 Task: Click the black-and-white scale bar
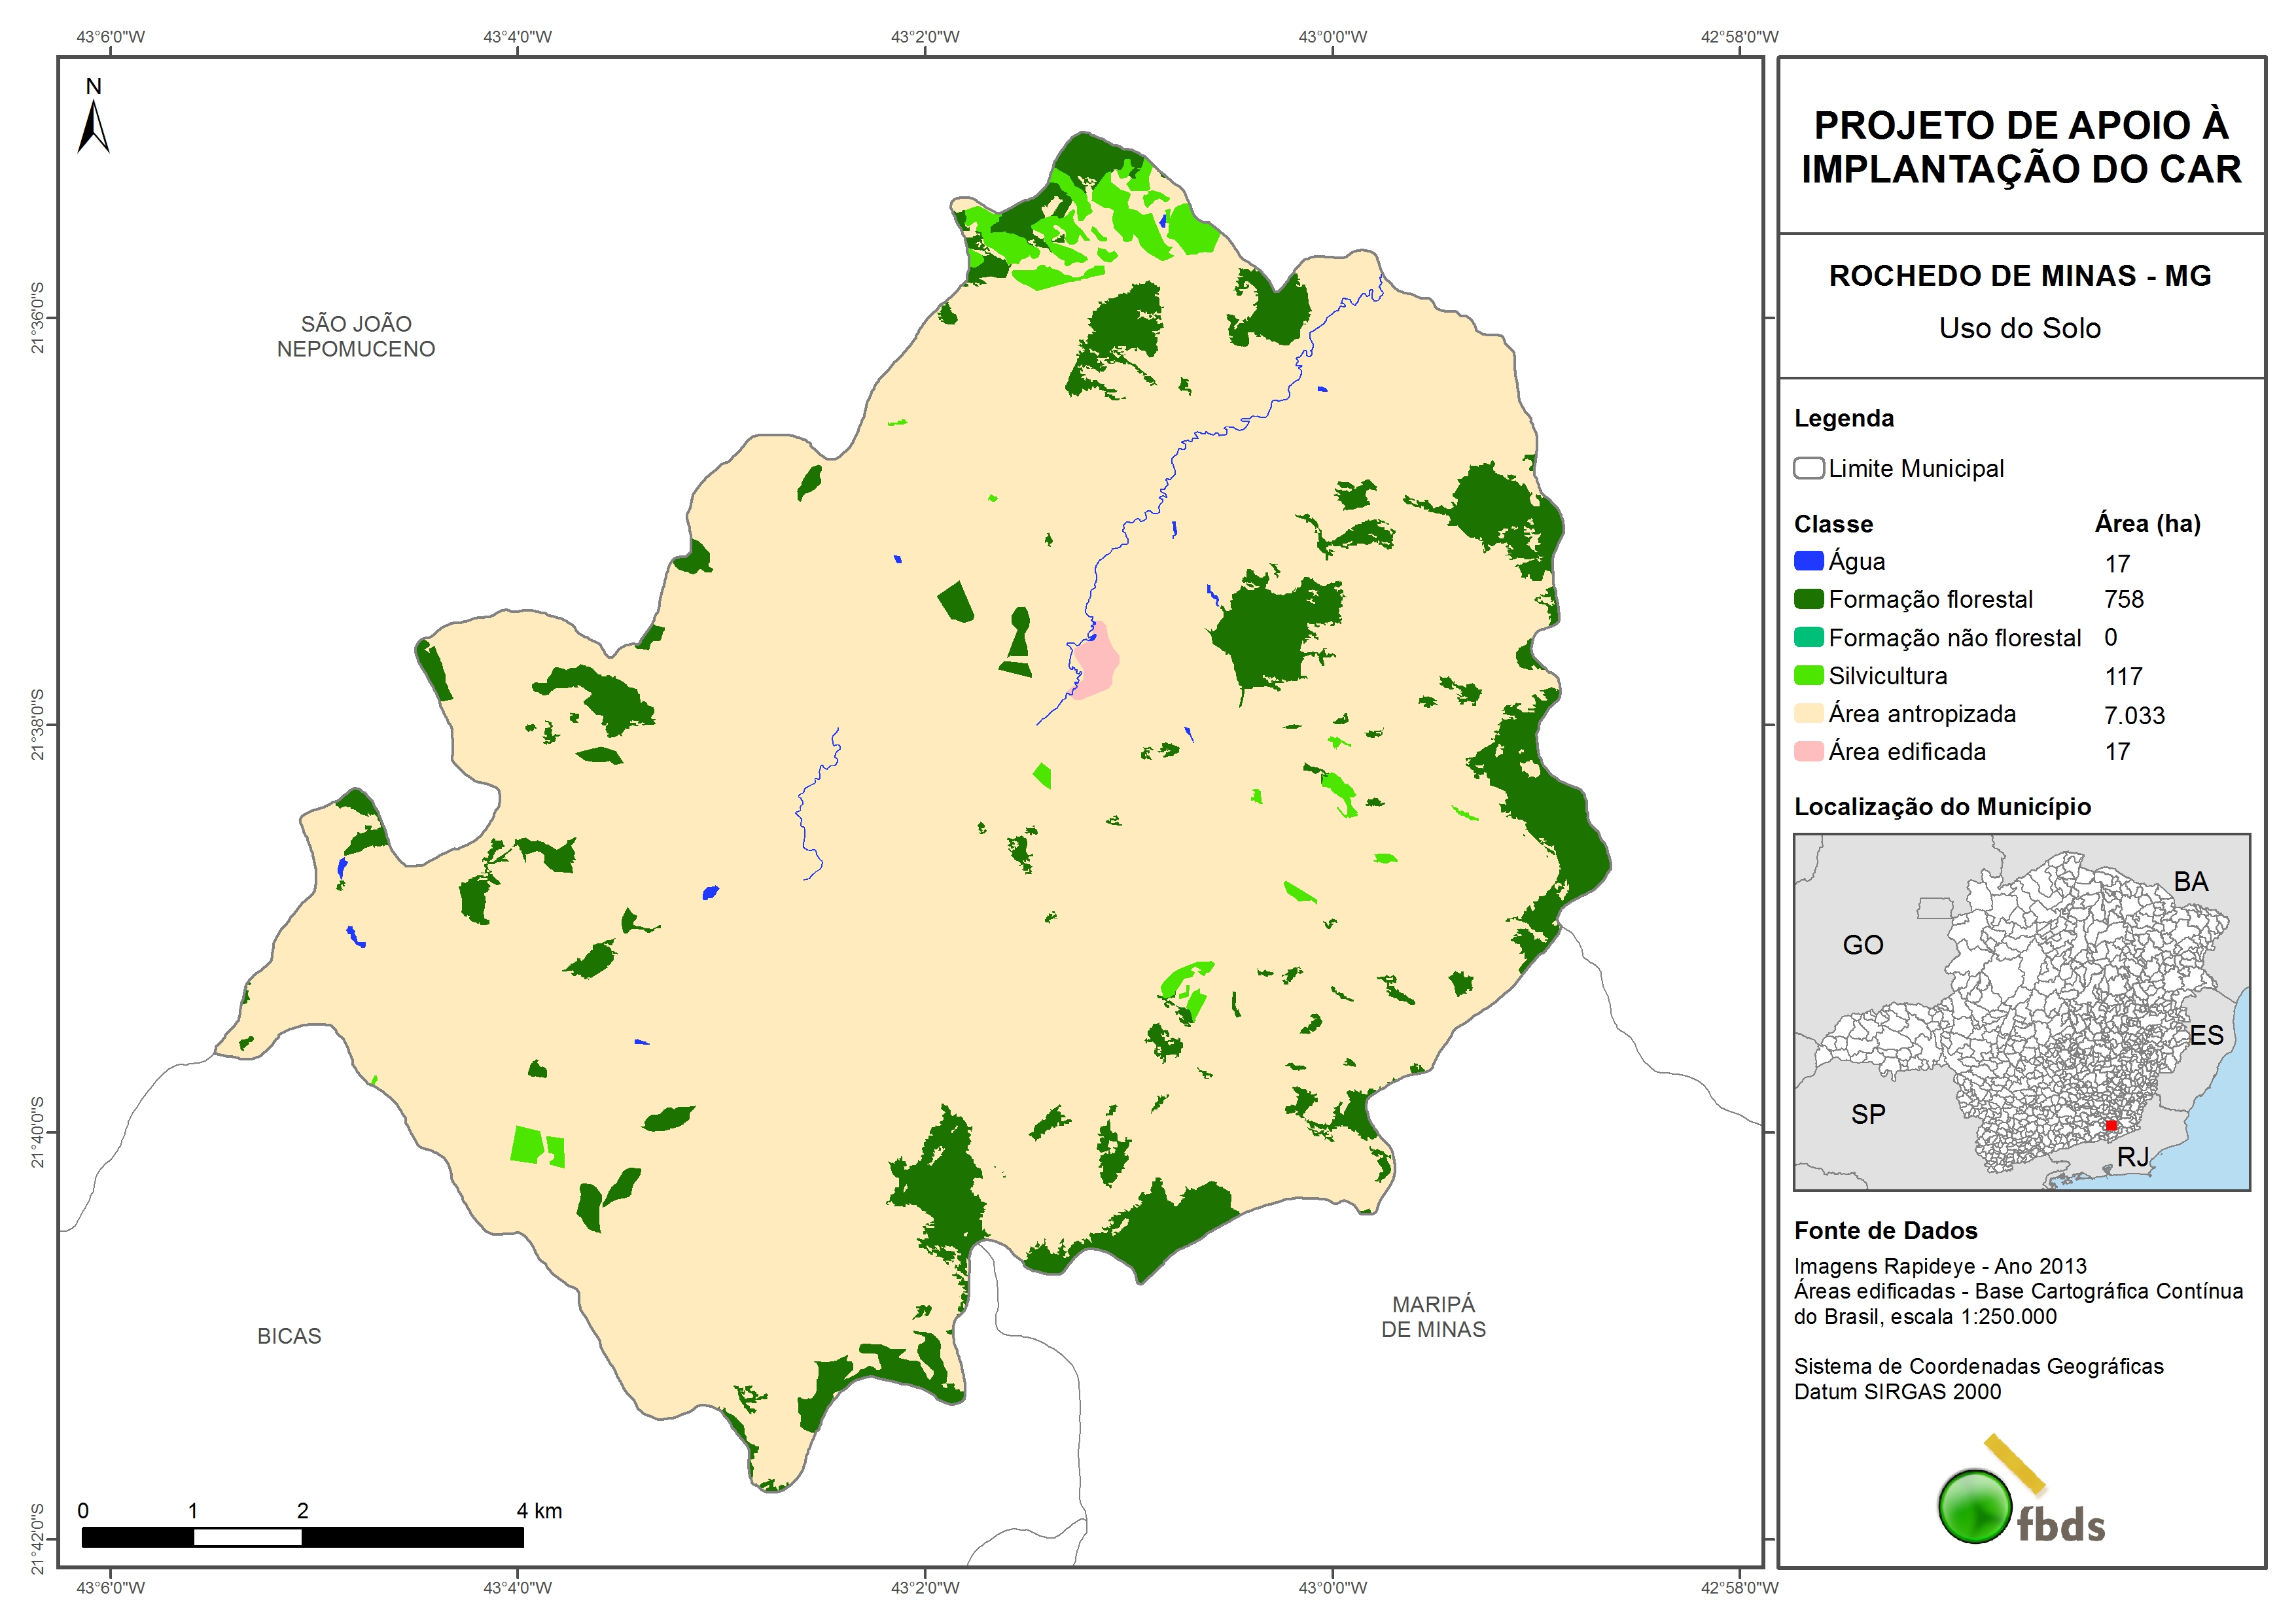302,1536
